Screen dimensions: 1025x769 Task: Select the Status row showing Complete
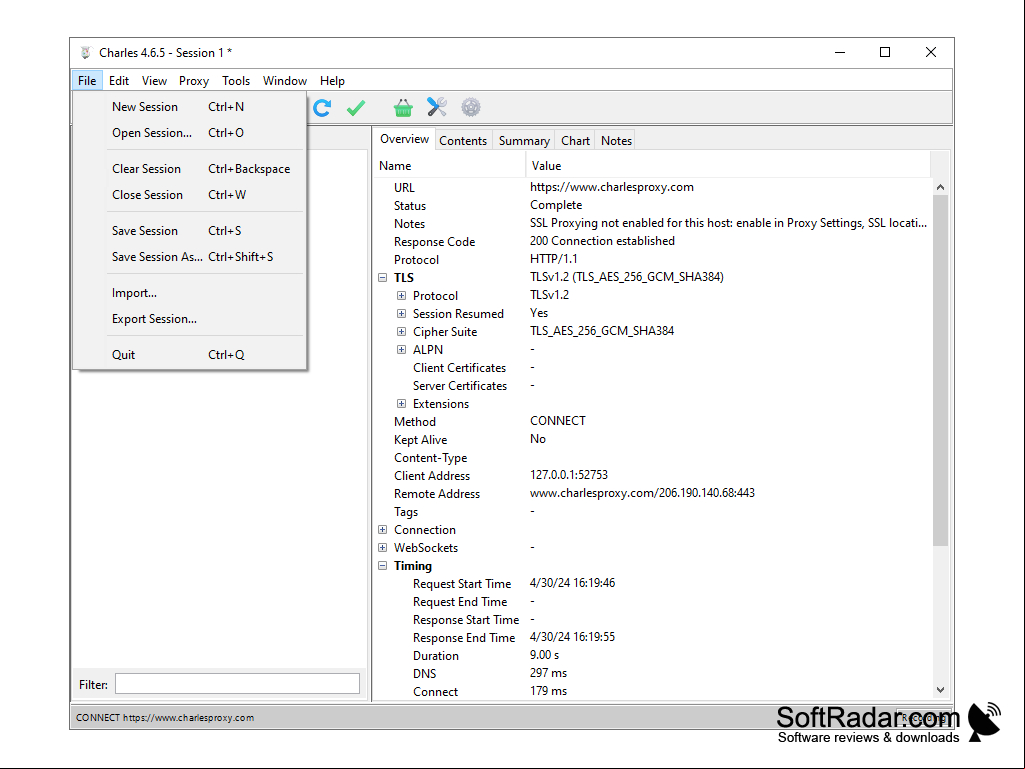(654, 205)
